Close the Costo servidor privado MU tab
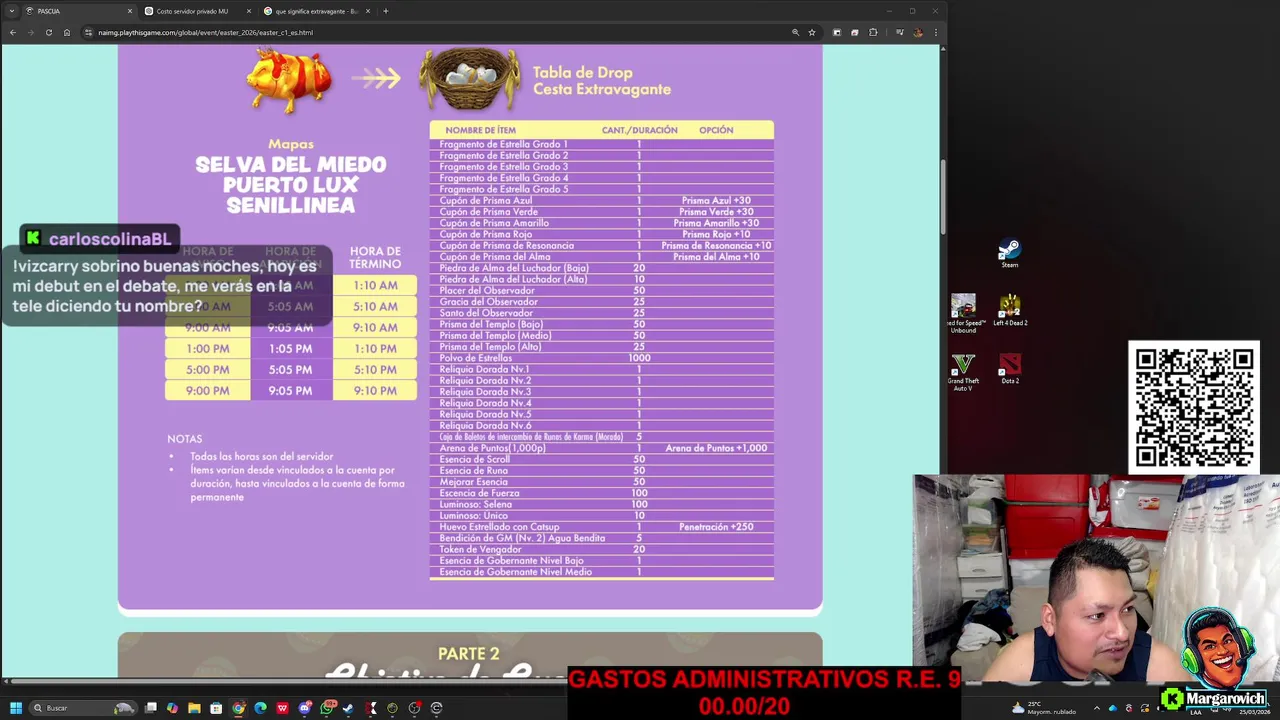Image resolution: width=1280 pixels, height=720 pixels. click(249, 11)
